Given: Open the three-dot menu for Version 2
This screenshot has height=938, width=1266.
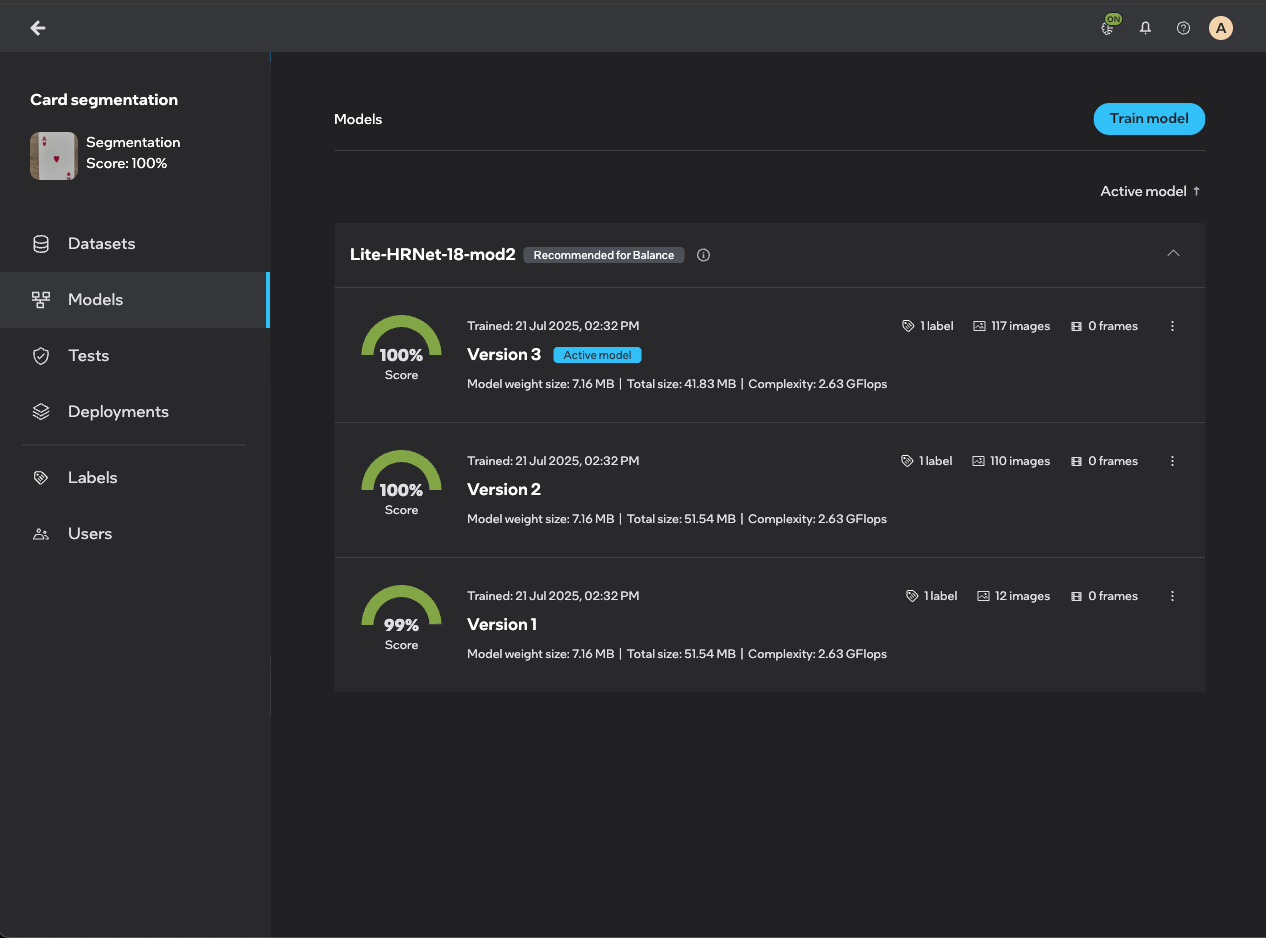Looking at the screenshot, I should 1172,461.
